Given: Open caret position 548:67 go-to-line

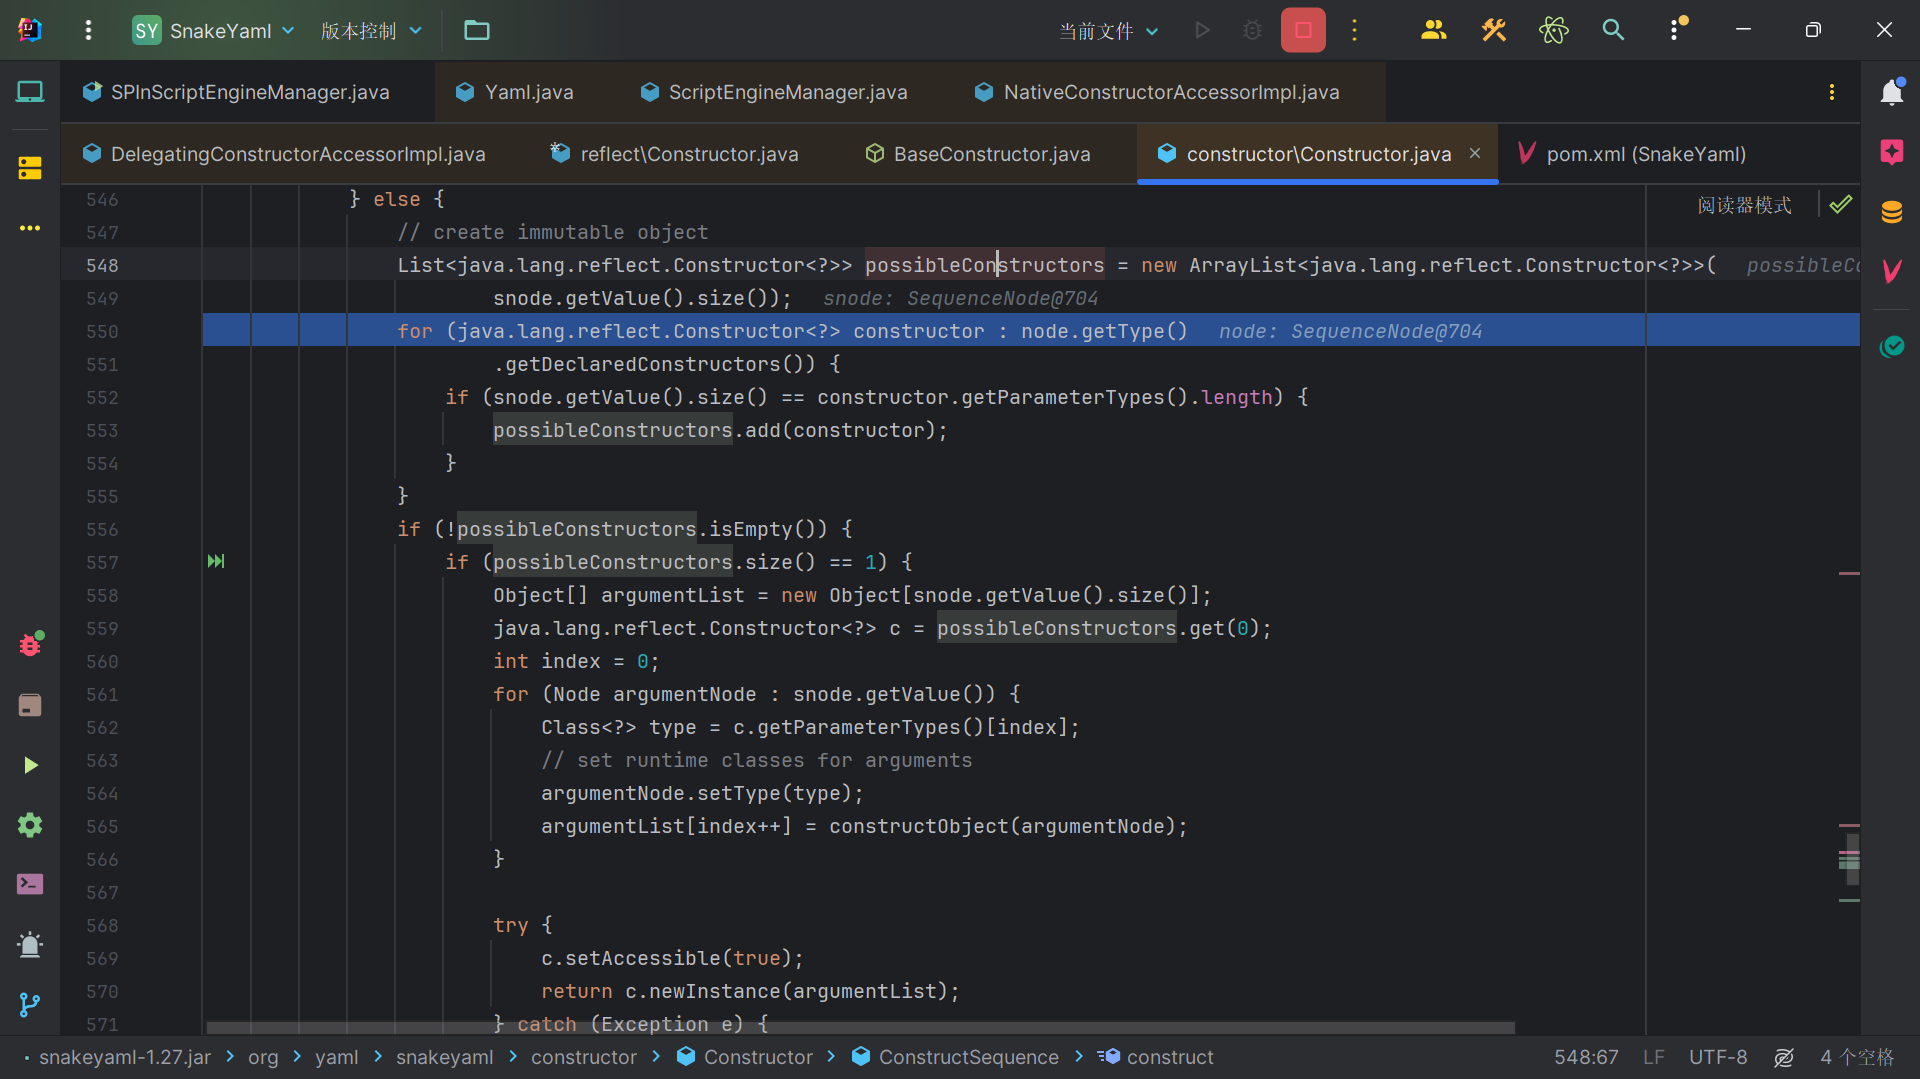Looking at the screenshot, I should [x=1586, y=1057].
